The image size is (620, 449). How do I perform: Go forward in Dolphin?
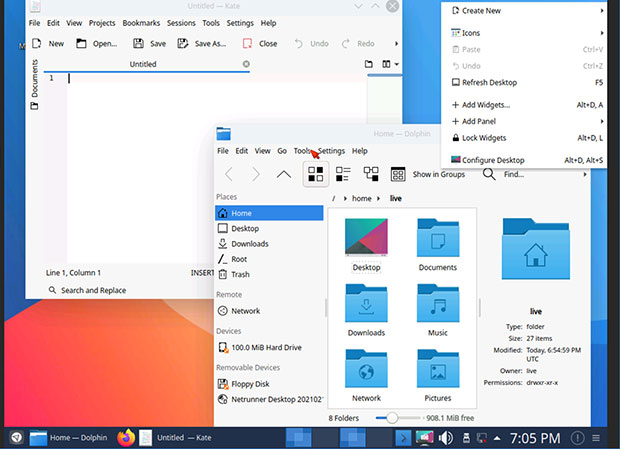256,174
